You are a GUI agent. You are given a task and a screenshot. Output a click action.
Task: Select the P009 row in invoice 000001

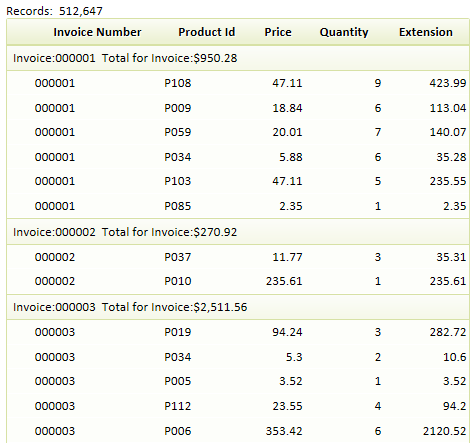click(238, 108)
